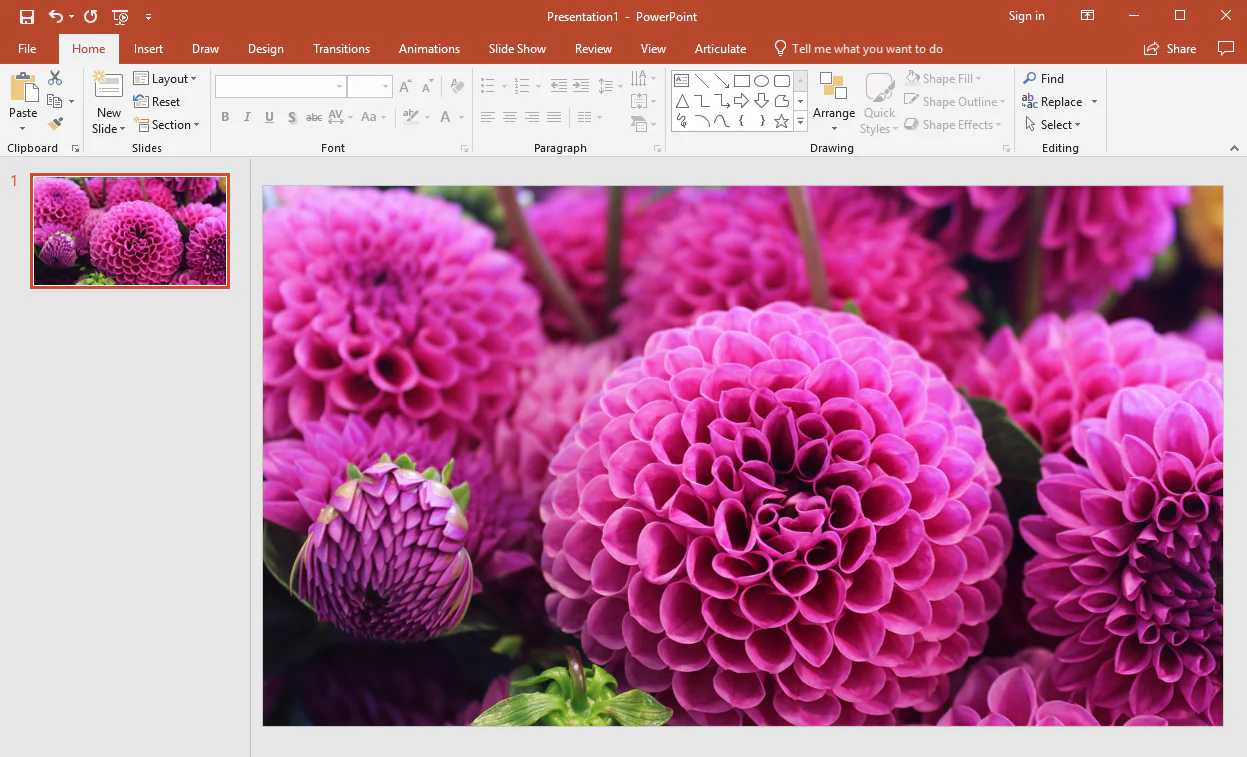Select slide 1 thumbnail

pos(130,231)
